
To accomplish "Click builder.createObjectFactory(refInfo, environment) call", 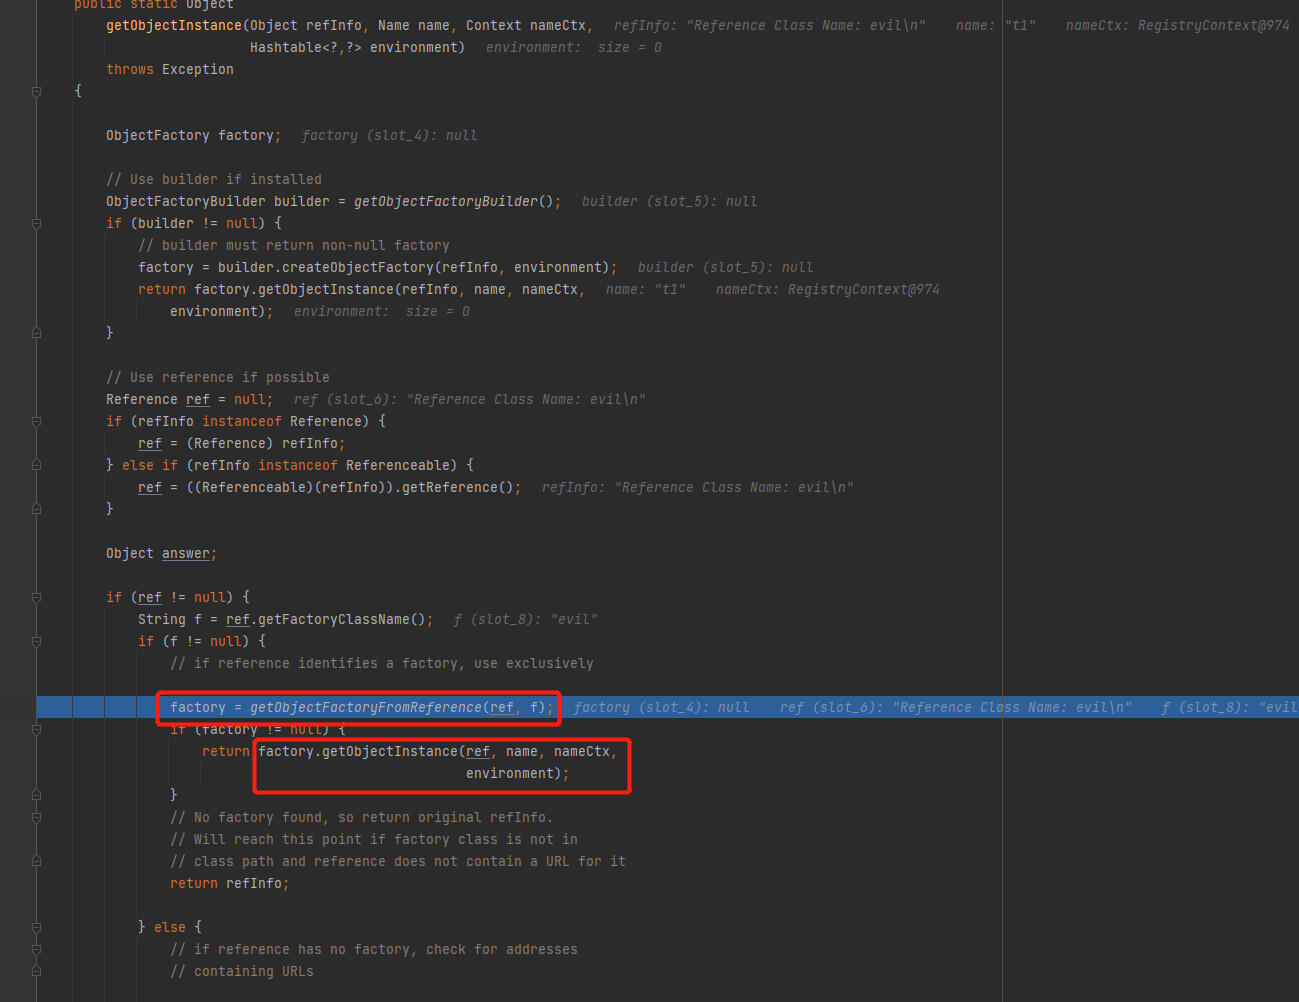I will [413, 267].
